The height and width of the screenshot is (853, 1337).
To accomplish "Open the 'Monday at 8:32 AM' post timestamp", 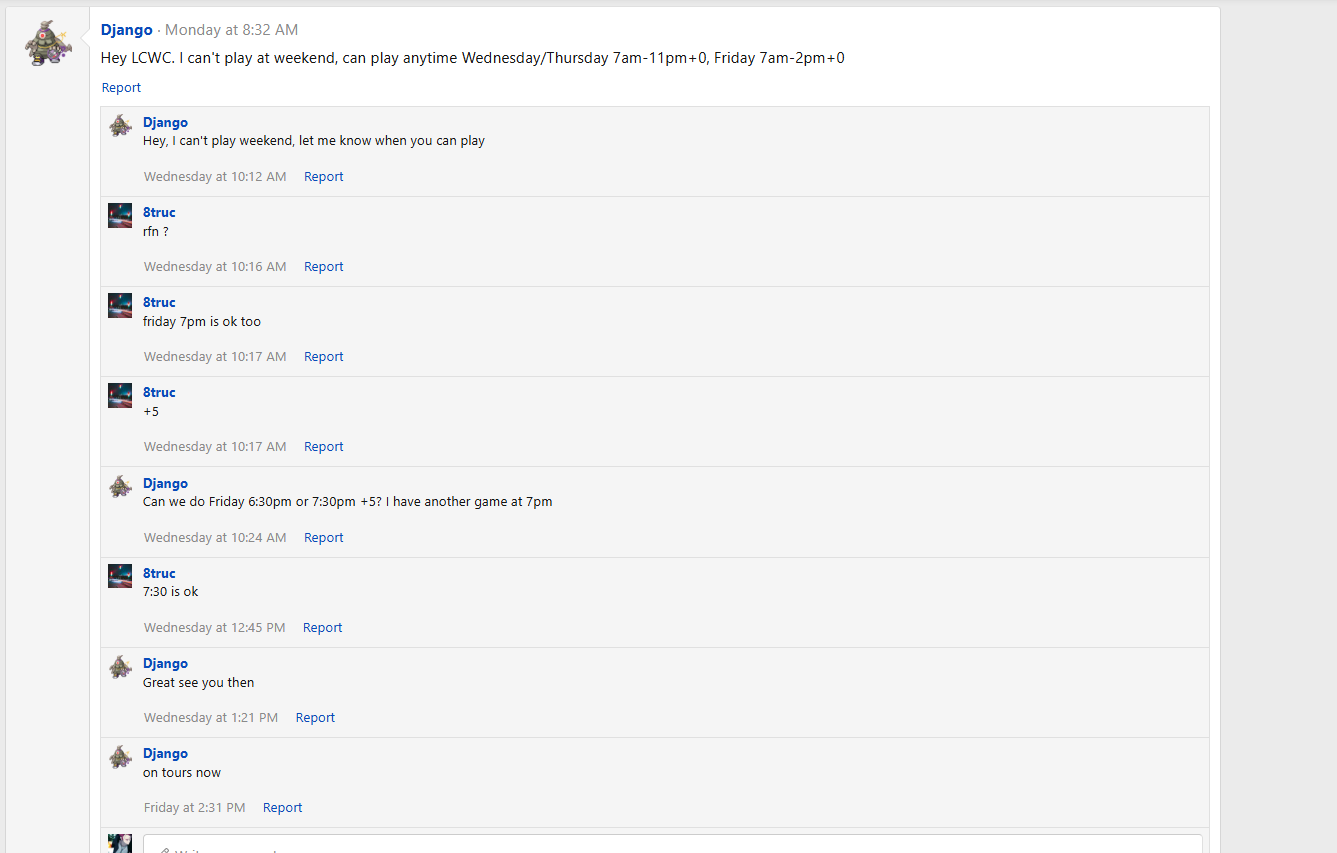I will (231, 30).
